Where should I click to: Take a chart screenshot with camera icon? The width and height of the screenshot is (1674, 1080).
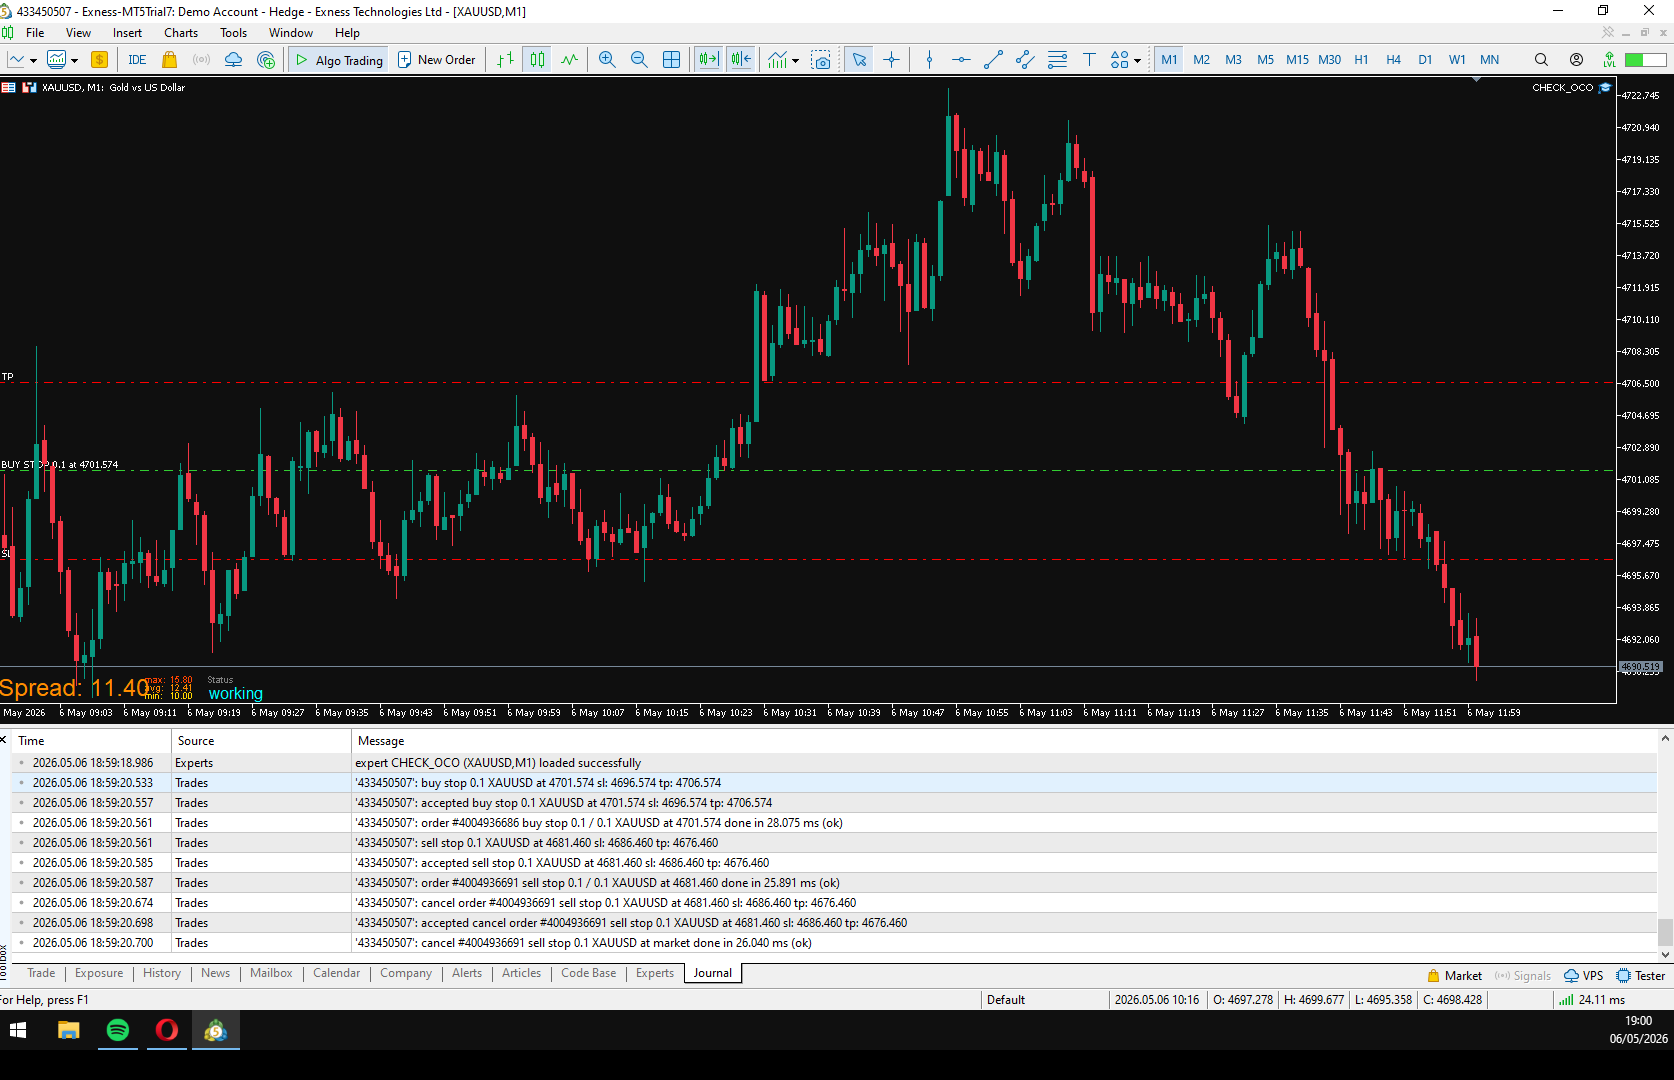[x=821, y=60]
